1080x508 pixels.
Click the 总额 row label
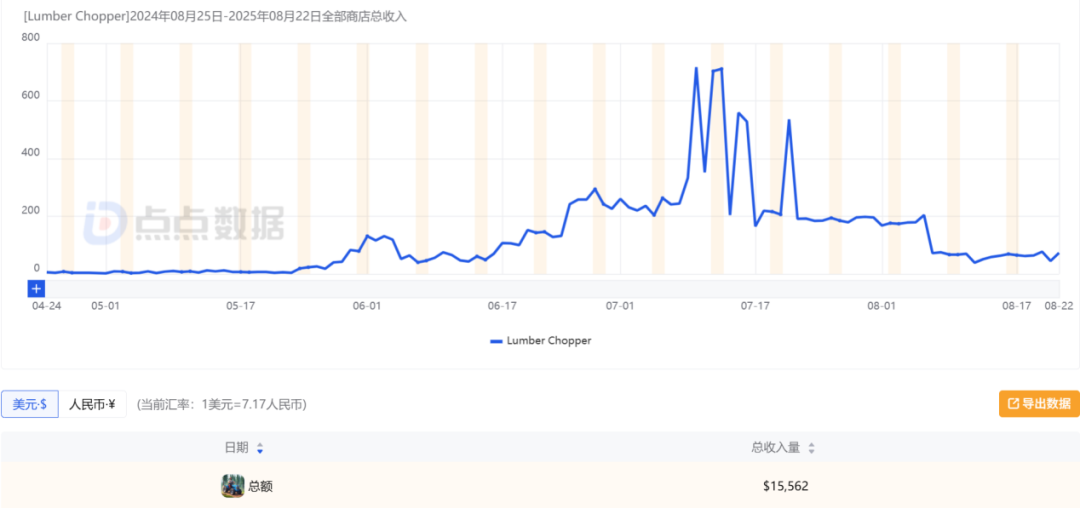(260, 486)
